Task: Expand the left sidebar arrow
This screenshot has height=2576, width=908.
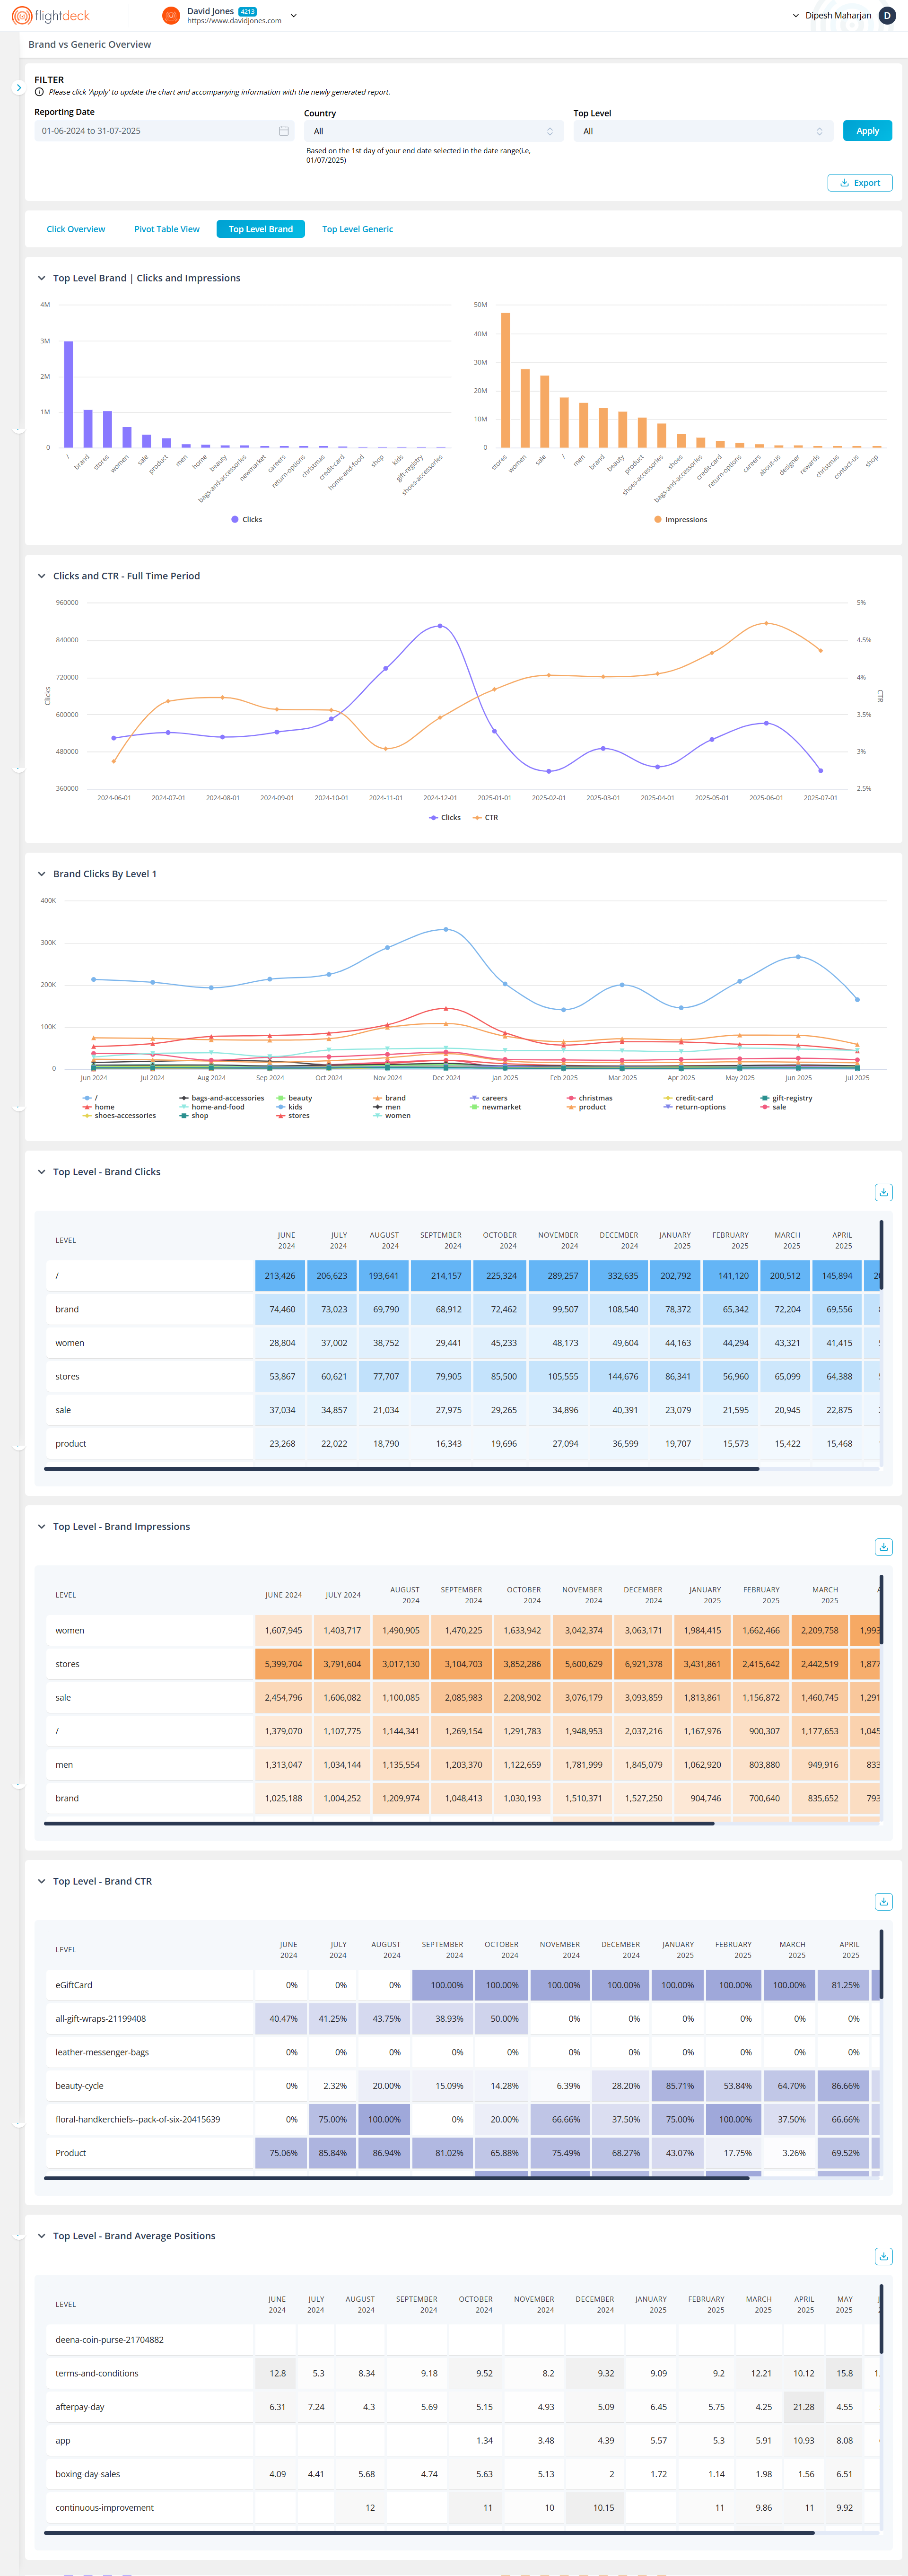Action: (x=18, y=88)
